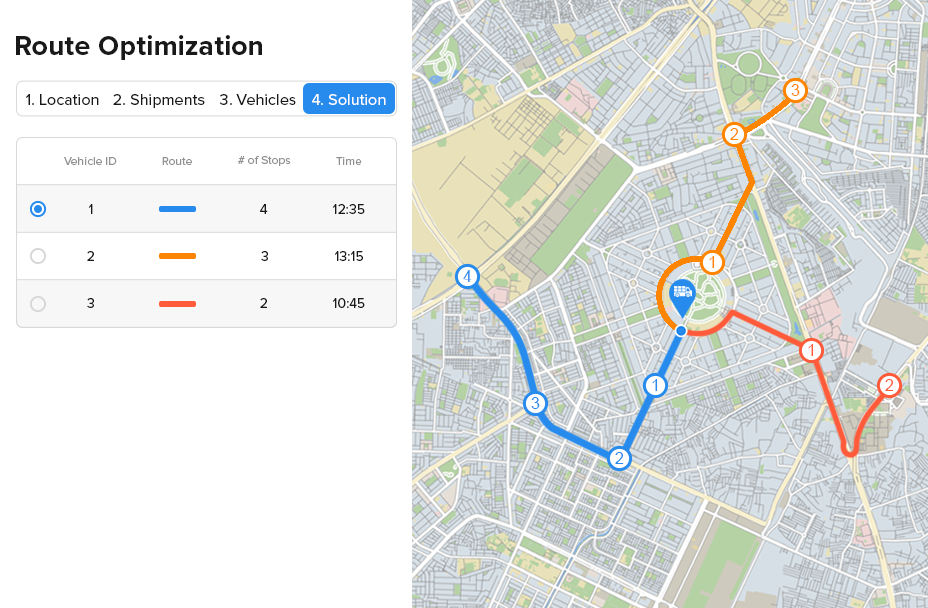Screen dimensions: 928x608
Task: Select red route stop 2 marker
Action: tap(888, 385)
